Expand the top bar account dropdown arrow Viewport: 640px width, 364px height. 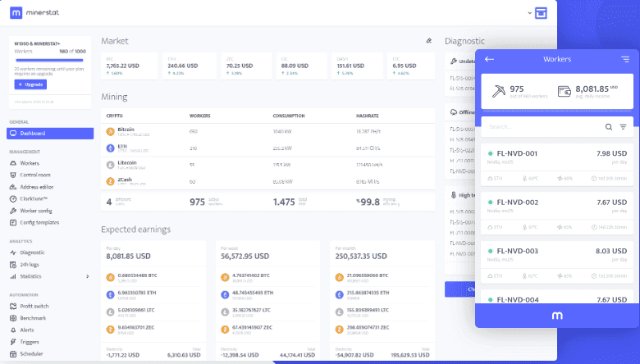(529, 13)
